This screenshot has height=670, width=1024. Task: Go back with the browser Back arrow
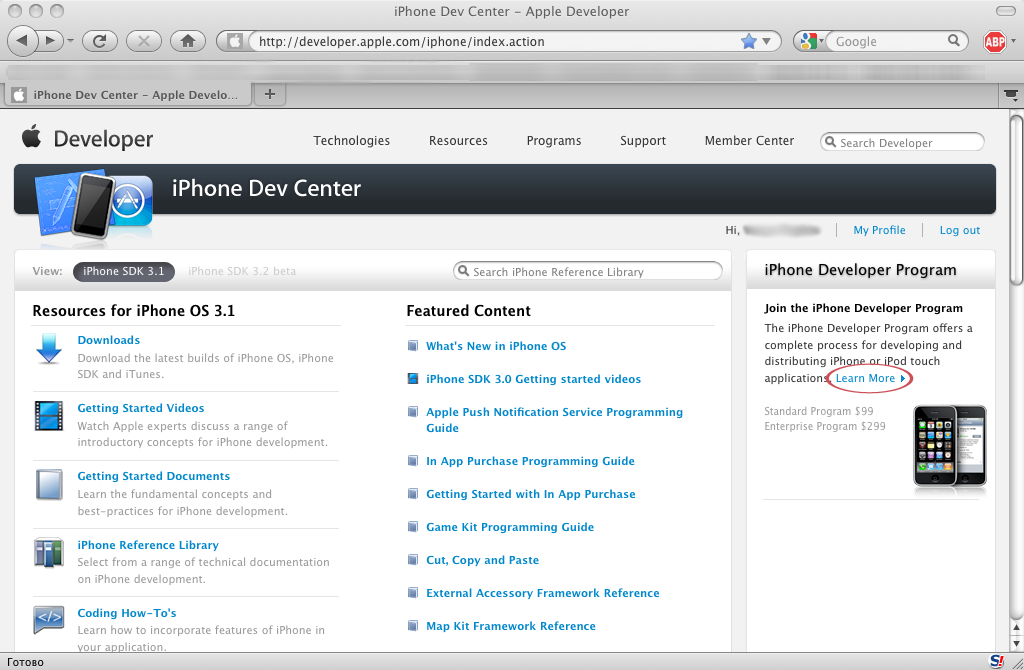tap(22, 41)
